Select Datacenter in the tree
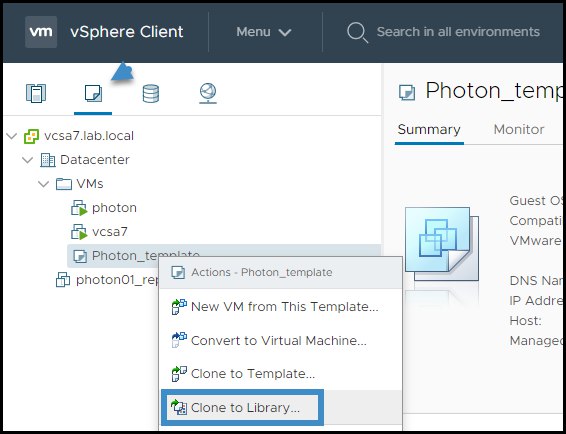Screen dimensions: 566x434 (95, 160)
